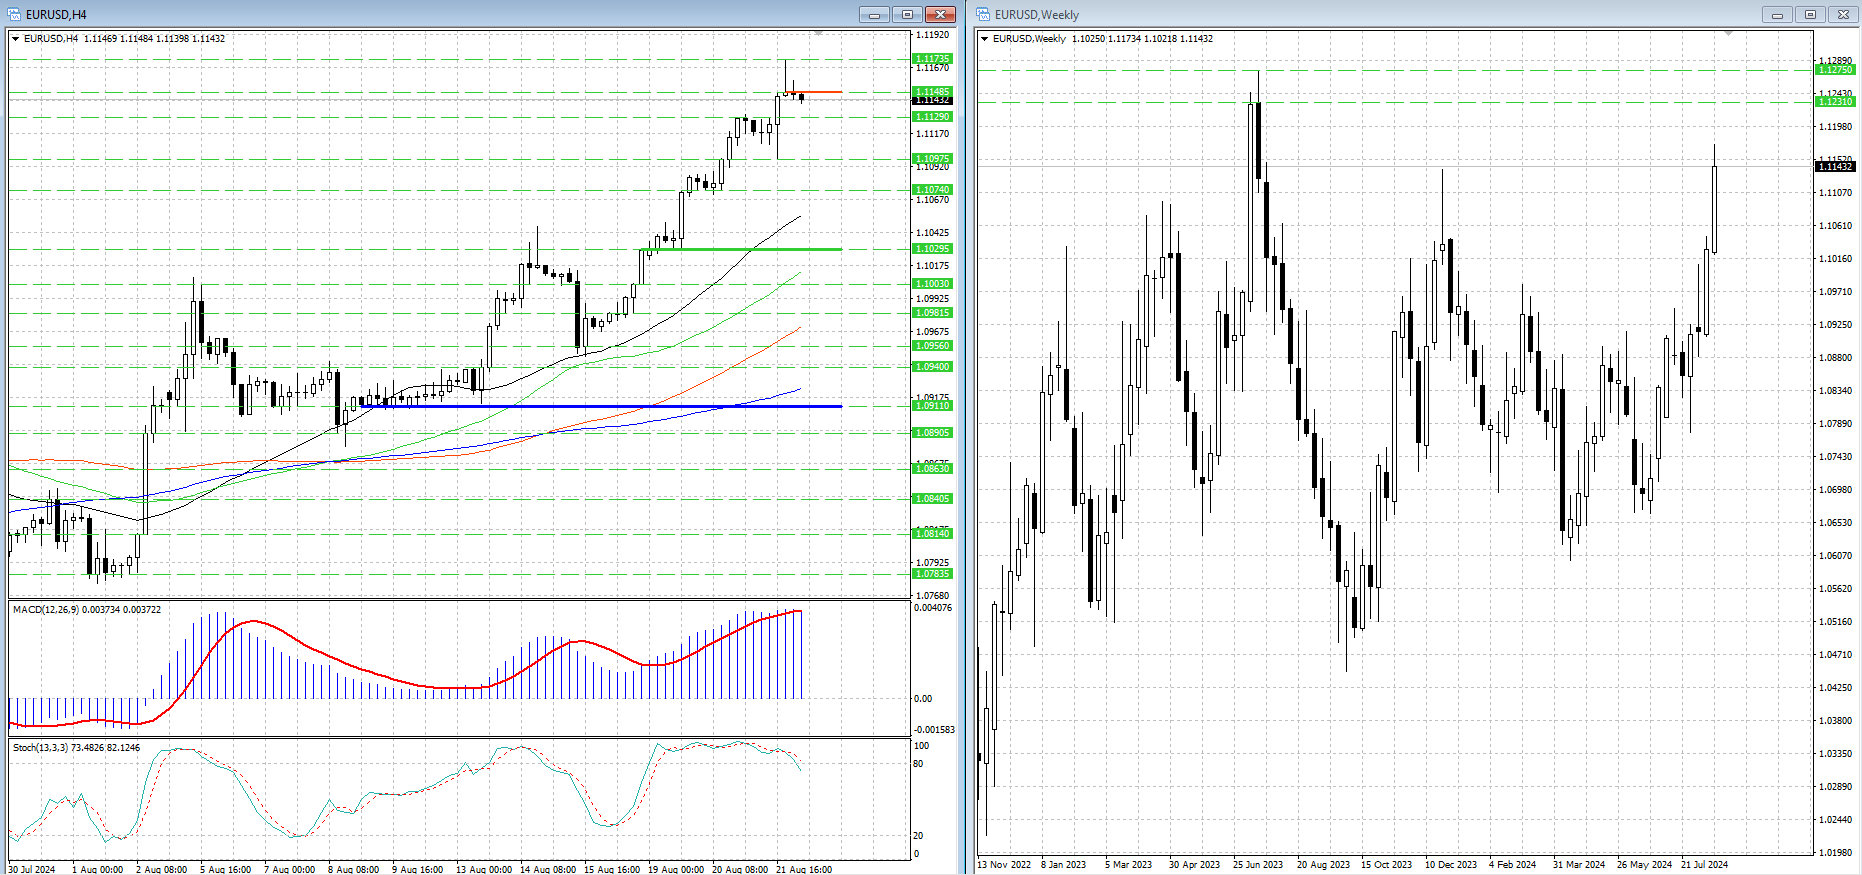Click the 10 Dec 2023 date on Weekly axis
This screenshot has width=1862, height=875.
pyautogui.click(x=1451, y=865)
